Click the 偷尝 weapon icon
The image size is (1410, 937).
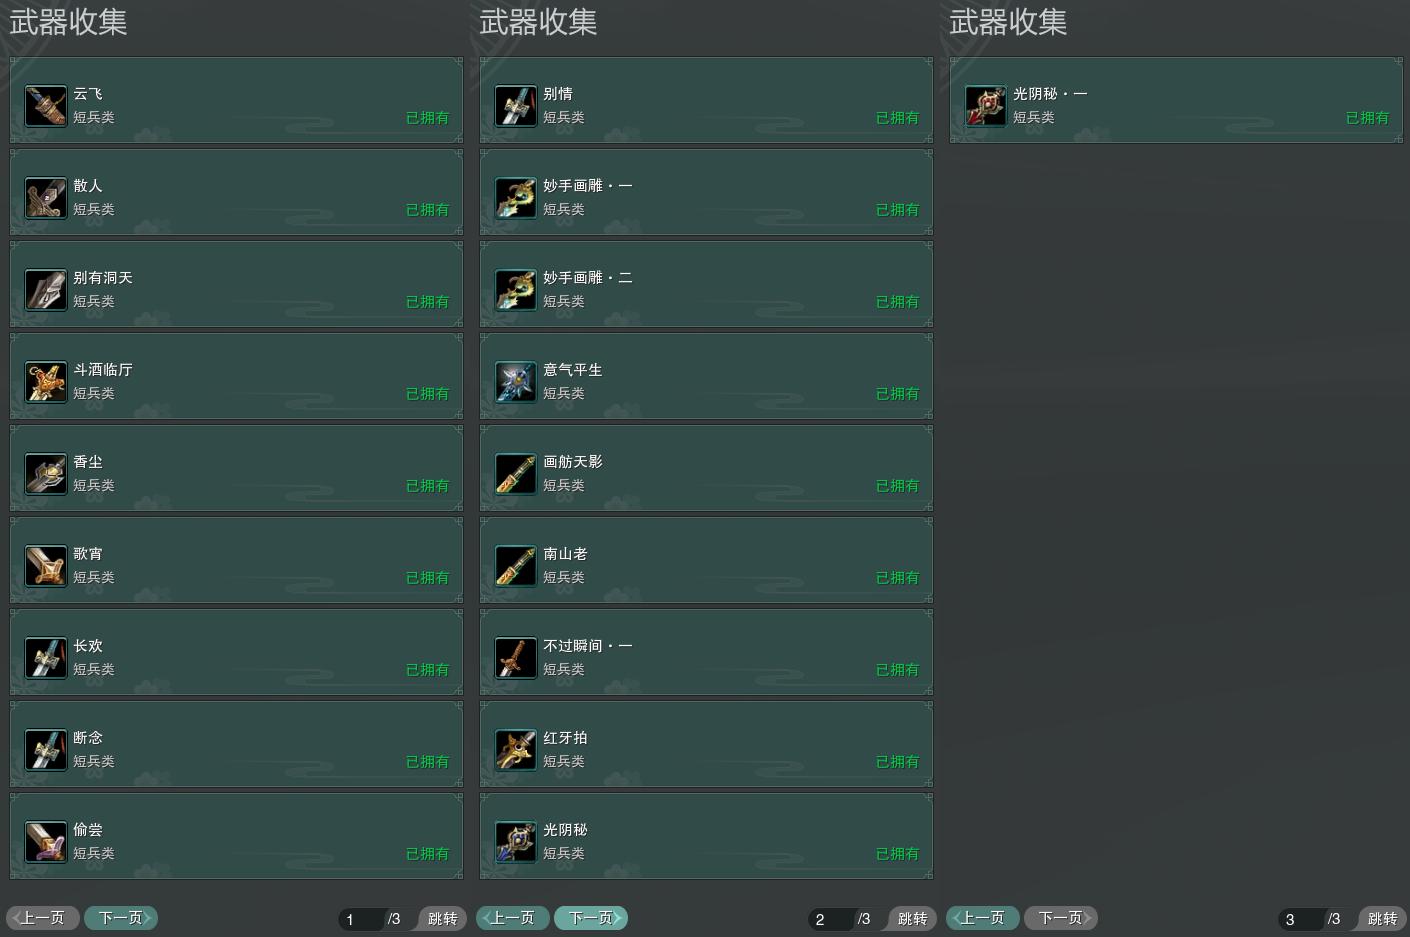click(x=46, y=842)
